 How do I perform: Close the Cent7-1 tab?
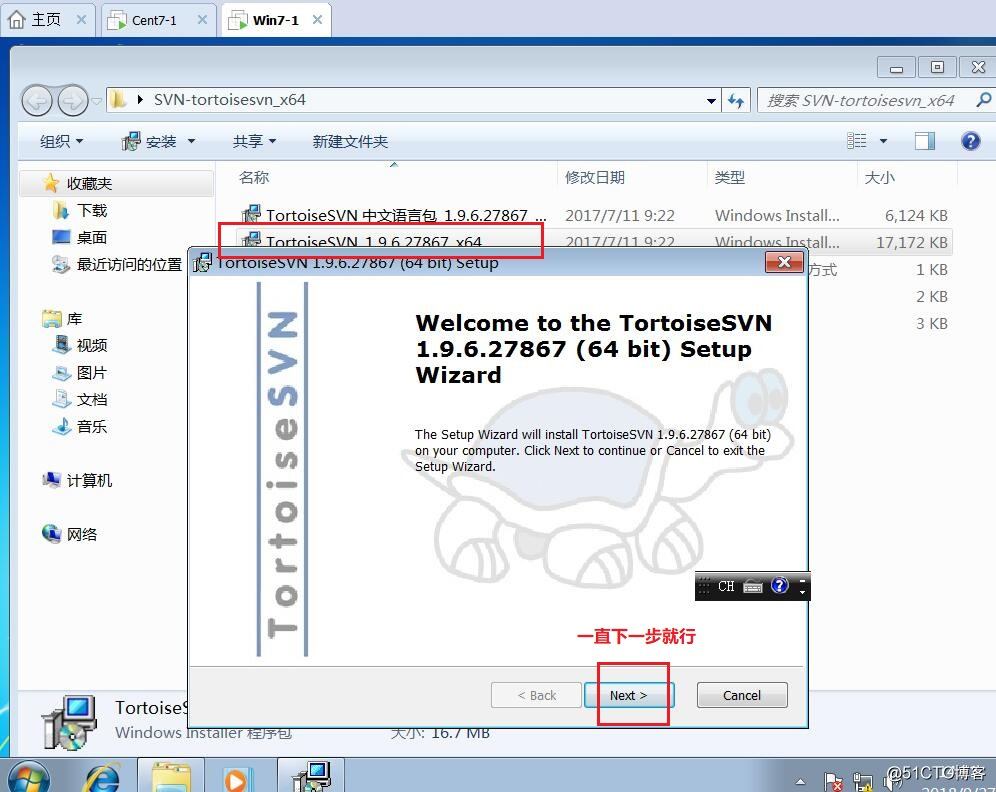(202, 20)
